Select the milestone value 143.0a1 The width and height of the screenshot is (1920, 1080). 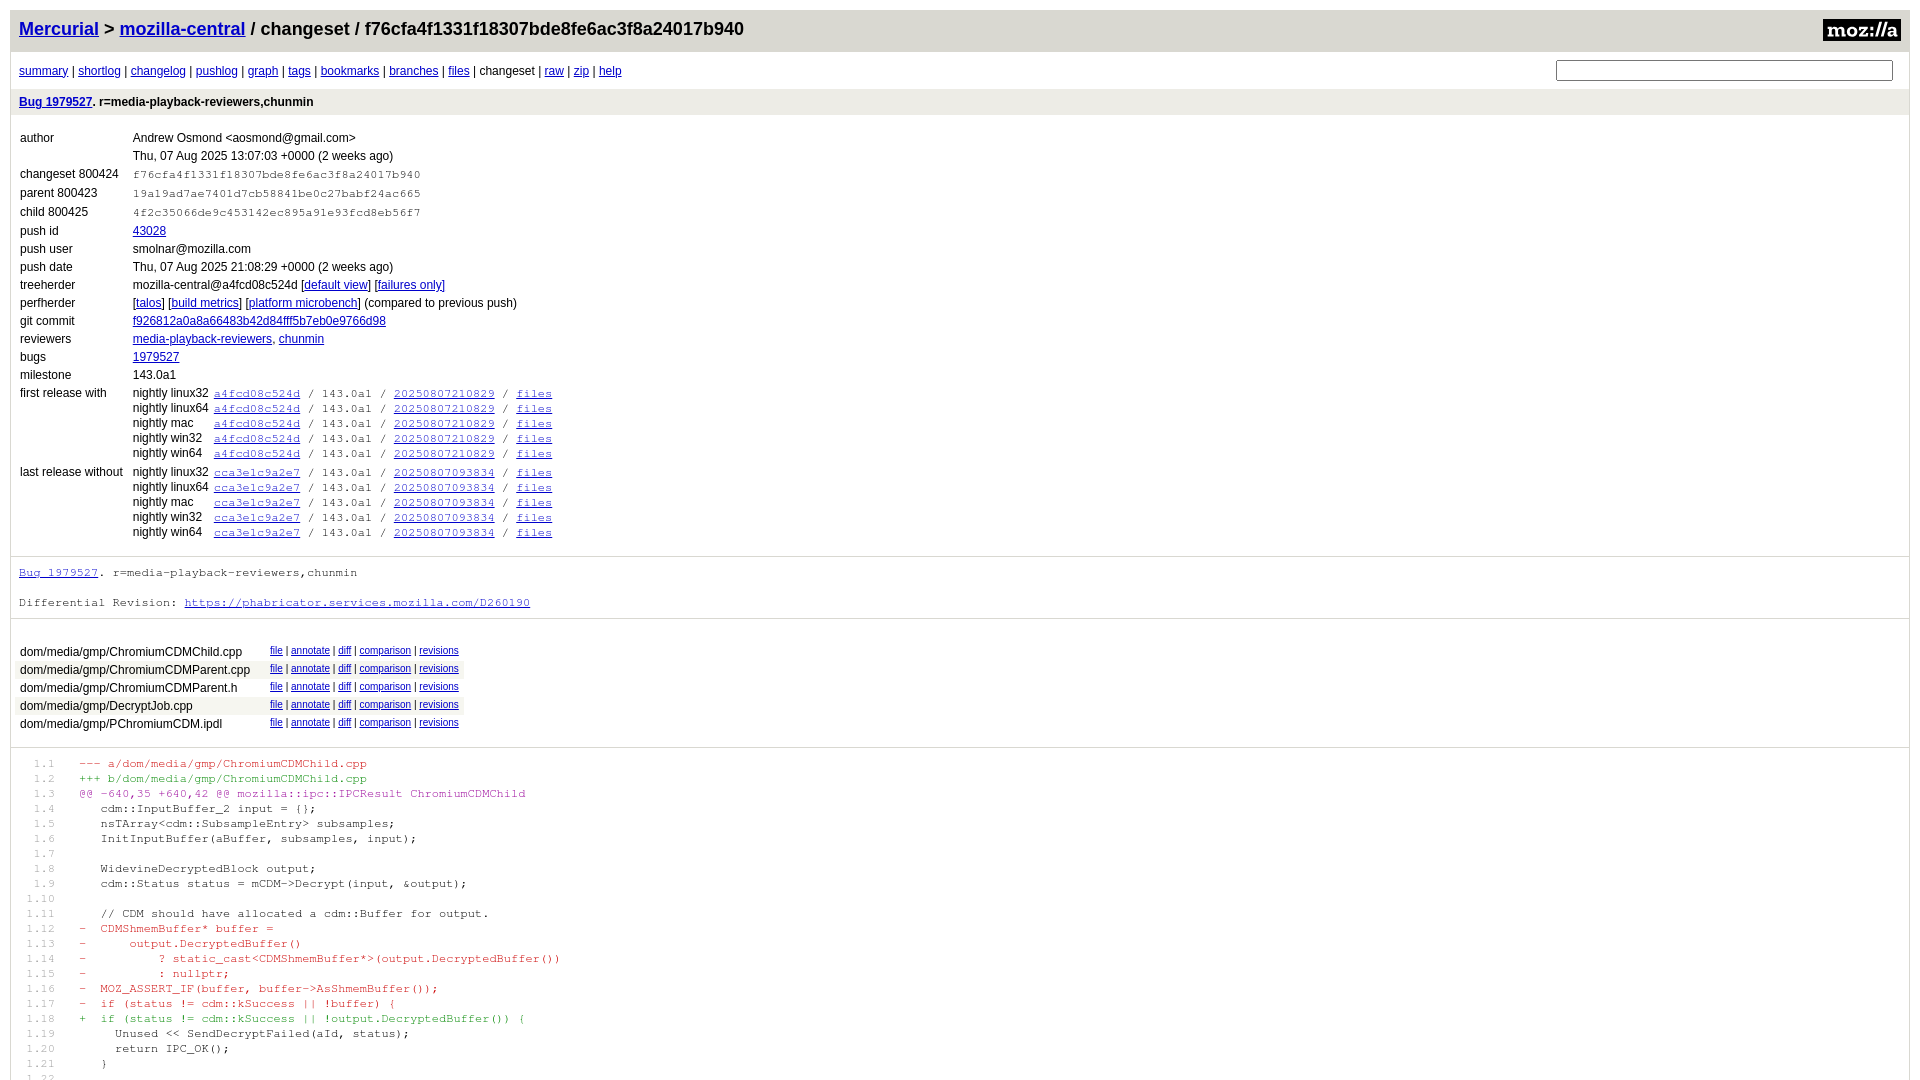(x=154, y=375)
